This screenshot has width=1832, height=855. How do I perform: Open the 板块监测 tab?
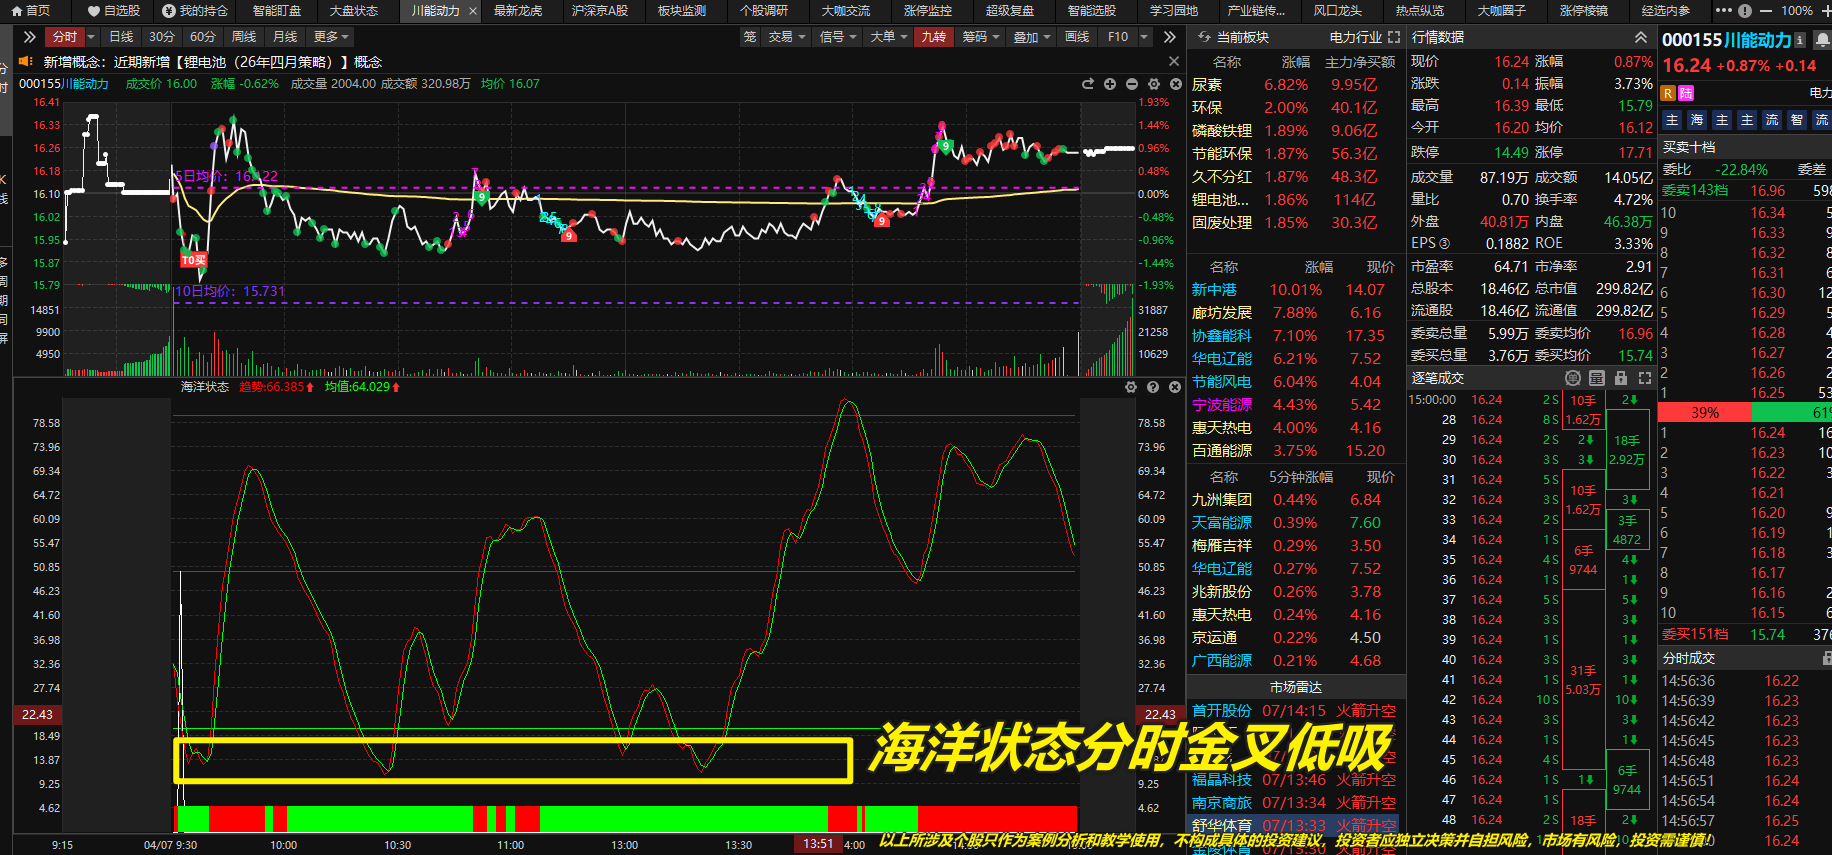[682, 11]
